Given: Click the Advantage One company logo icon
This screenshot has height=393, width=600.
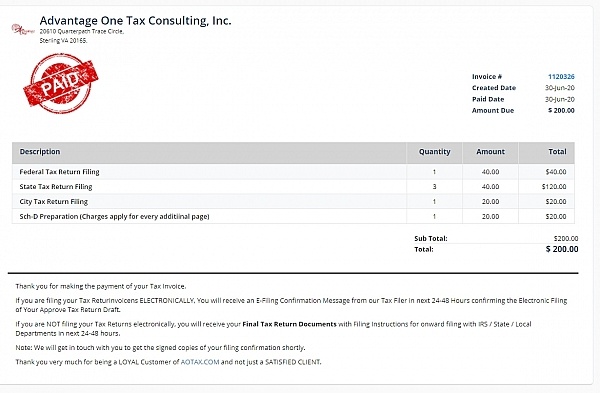Looking at the screenshot, I should click(x=22, y=29).
